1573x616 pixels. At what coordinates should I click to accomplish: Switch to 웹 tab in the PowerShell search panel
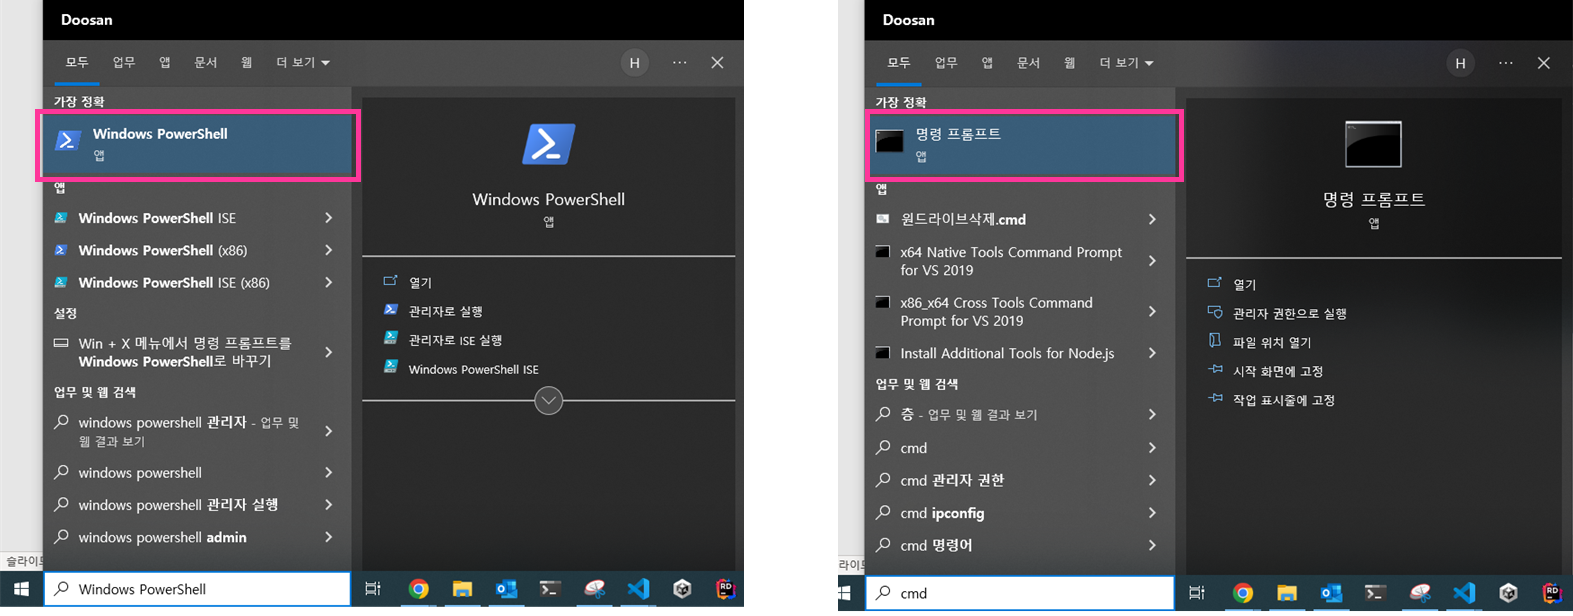pos(246,63)
